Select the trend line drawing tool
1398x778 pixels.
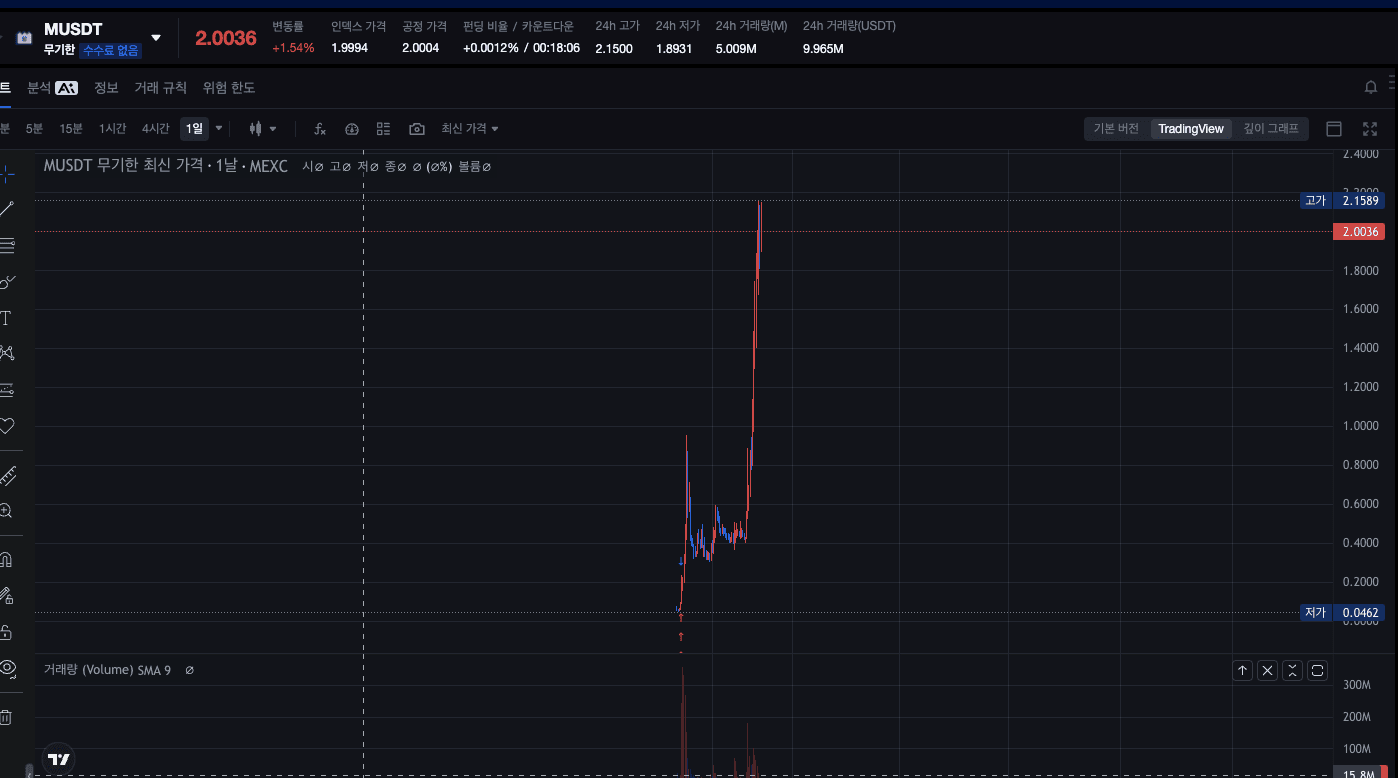(x=7, y=208)
